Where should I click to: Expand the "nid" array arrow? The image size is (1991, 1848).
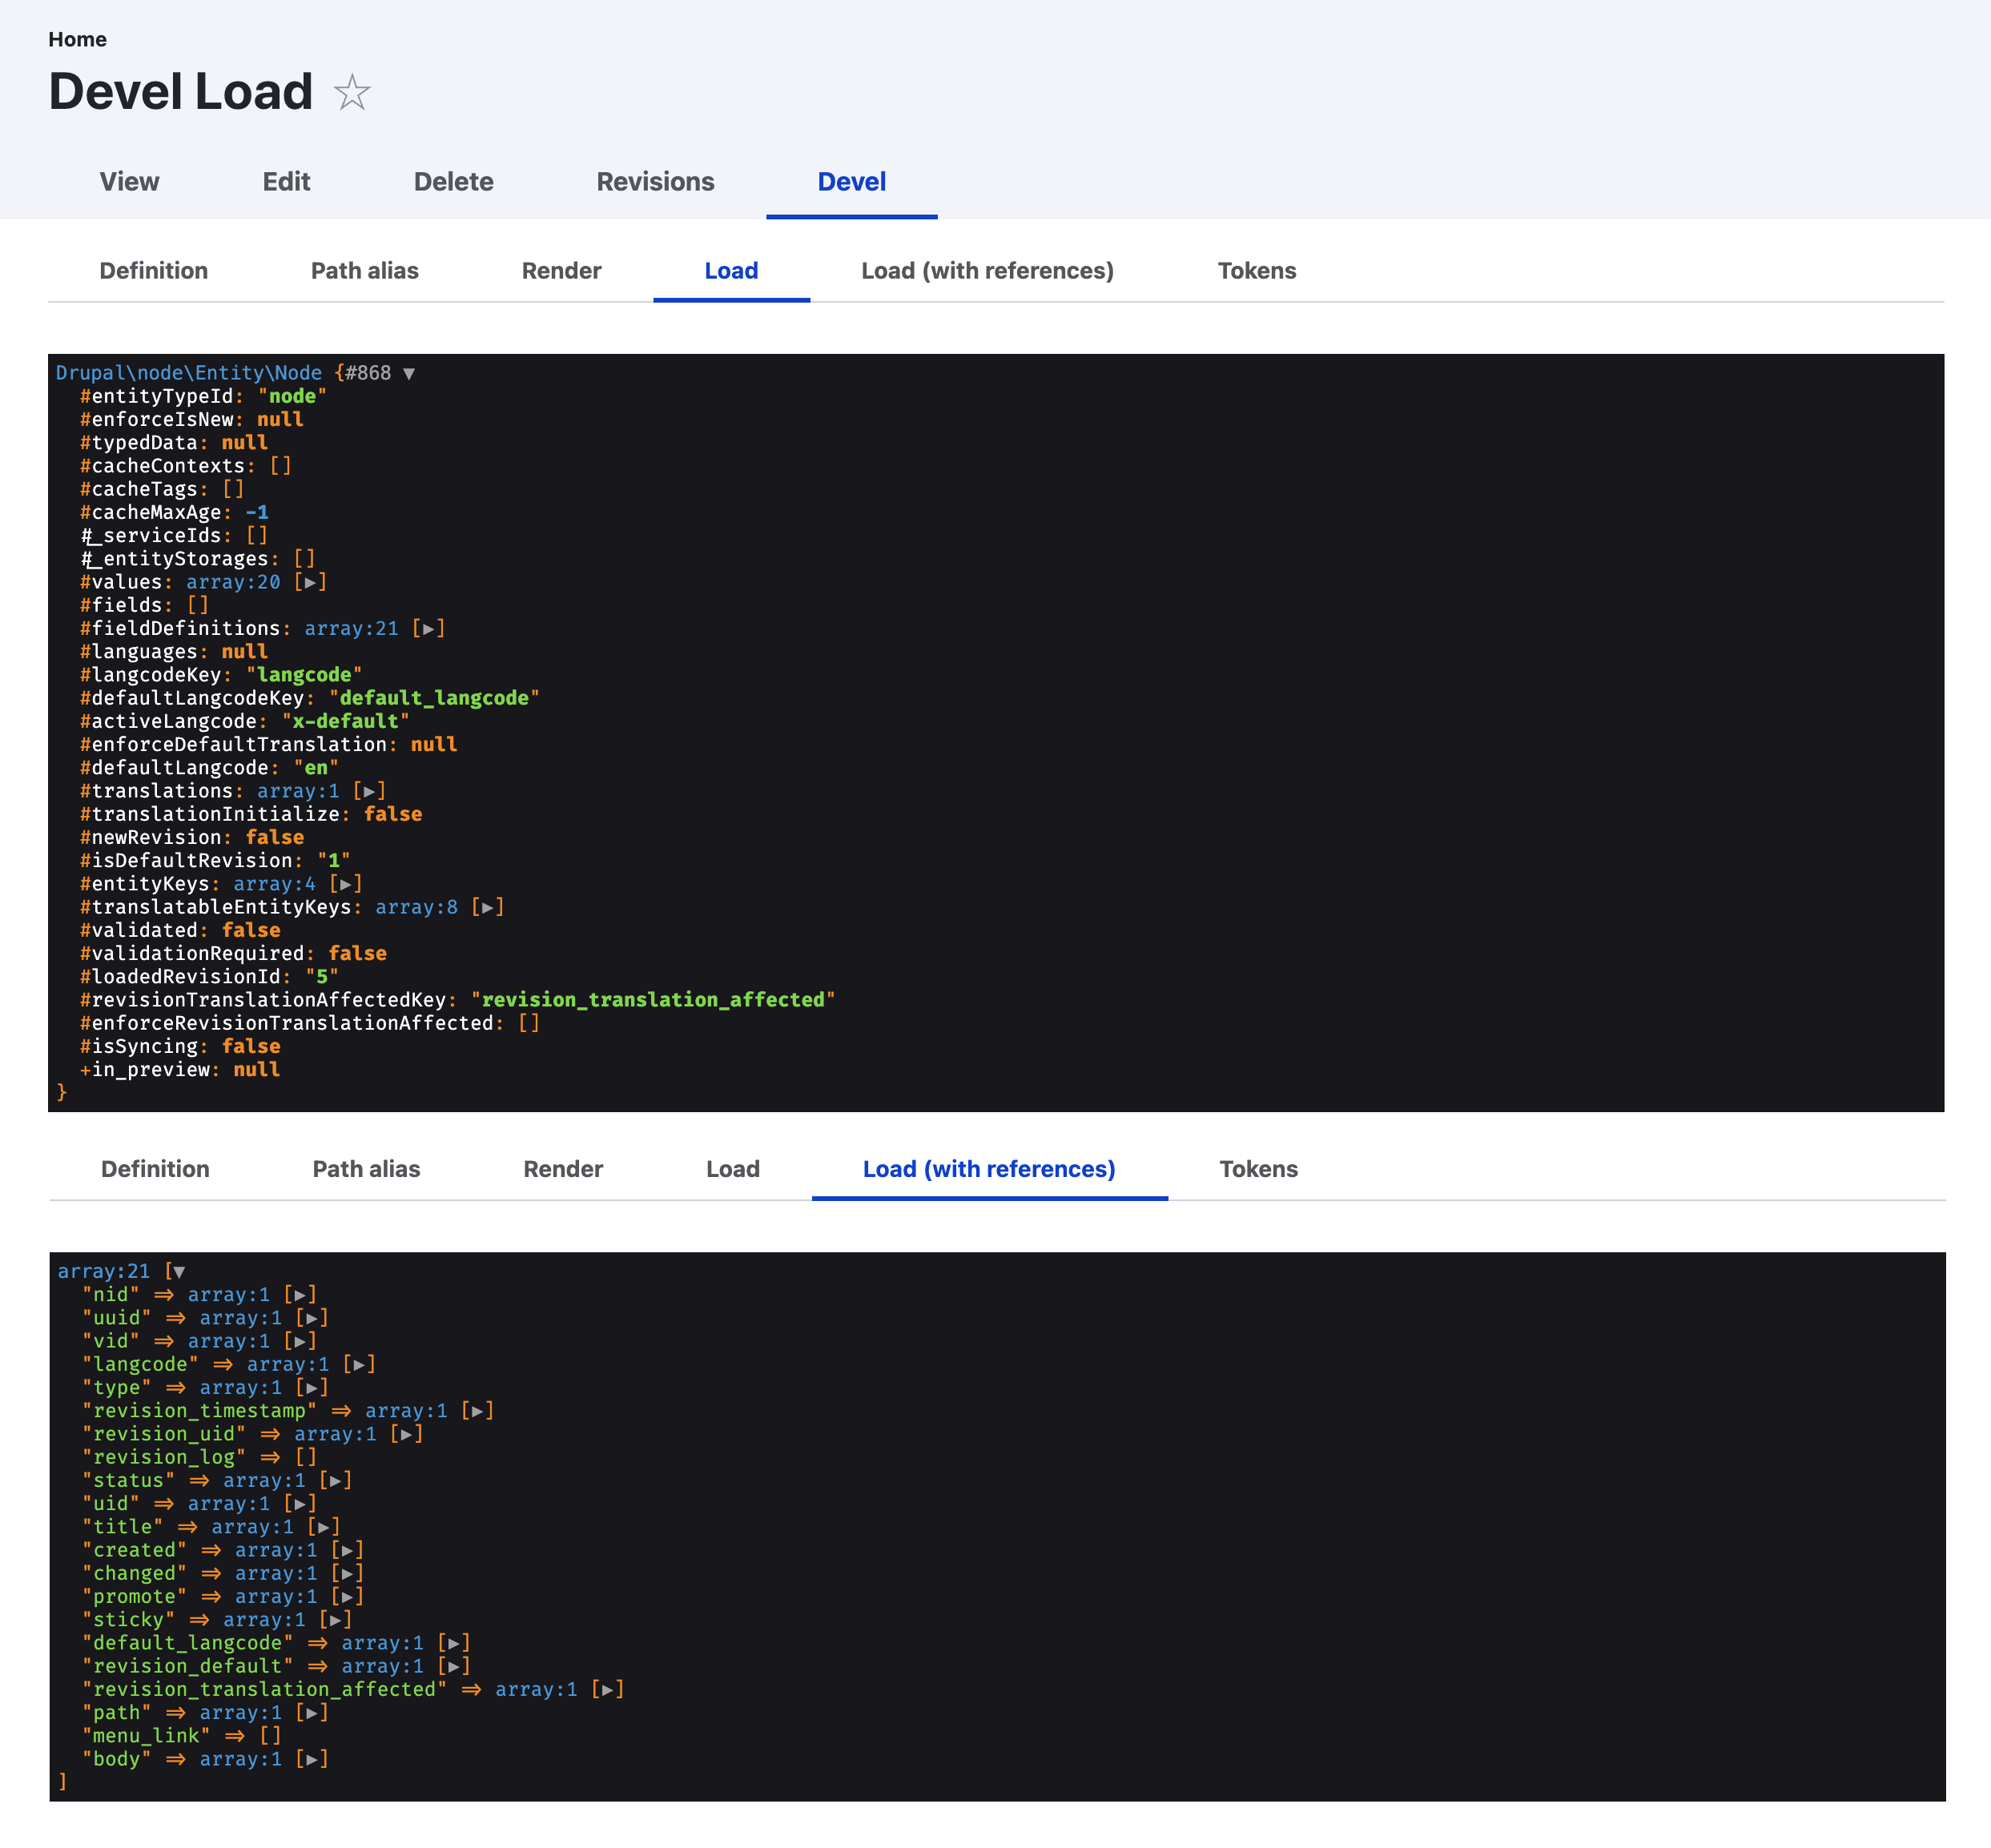[300, 1295]
